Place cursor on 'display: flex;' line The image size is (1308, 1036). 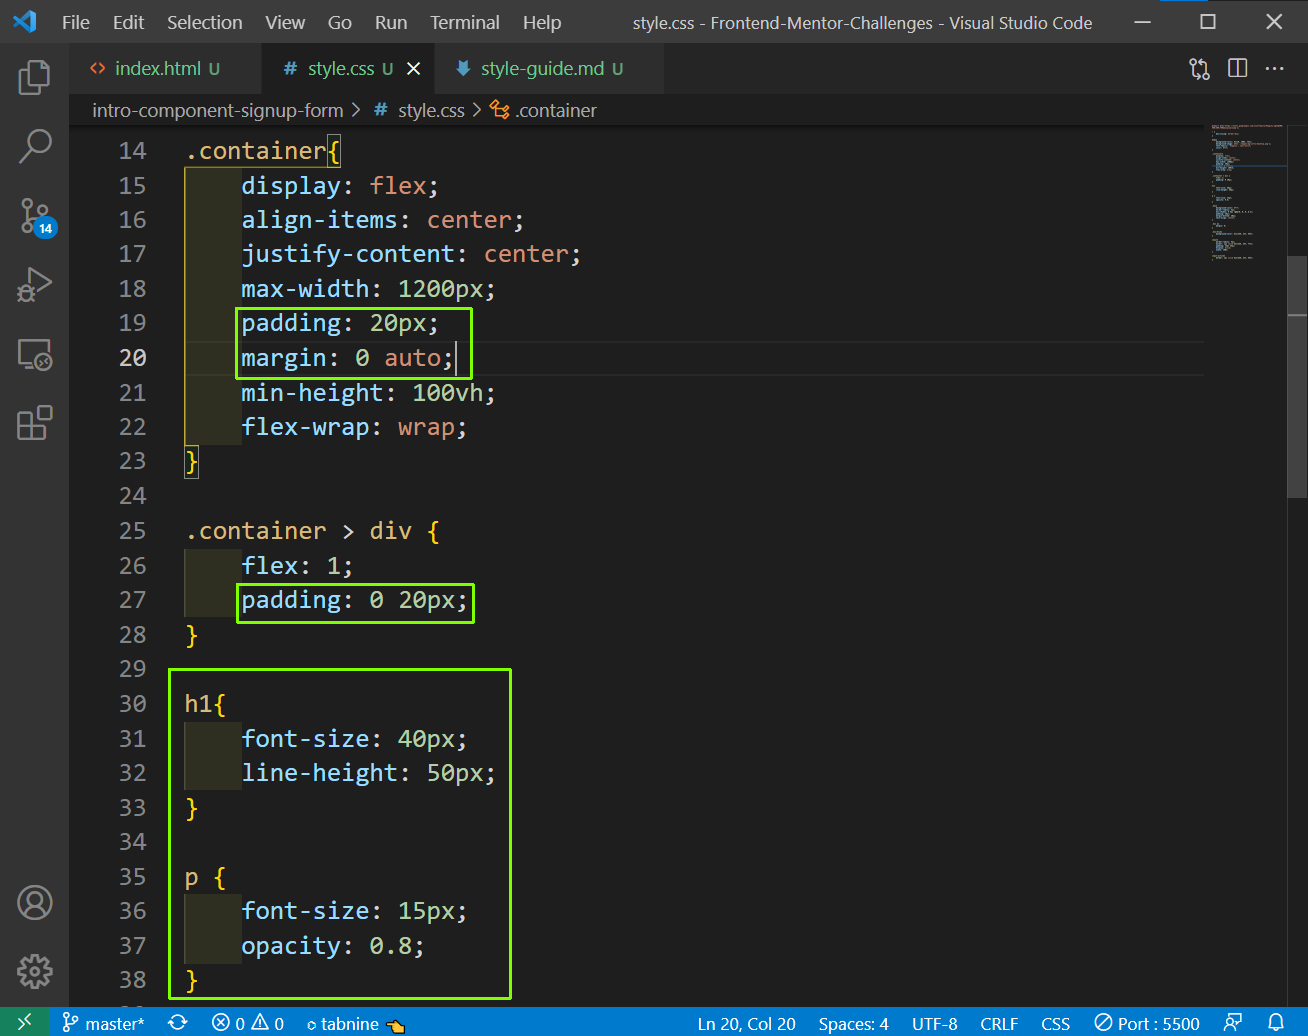pyautogui.click(x=340, y=185)
